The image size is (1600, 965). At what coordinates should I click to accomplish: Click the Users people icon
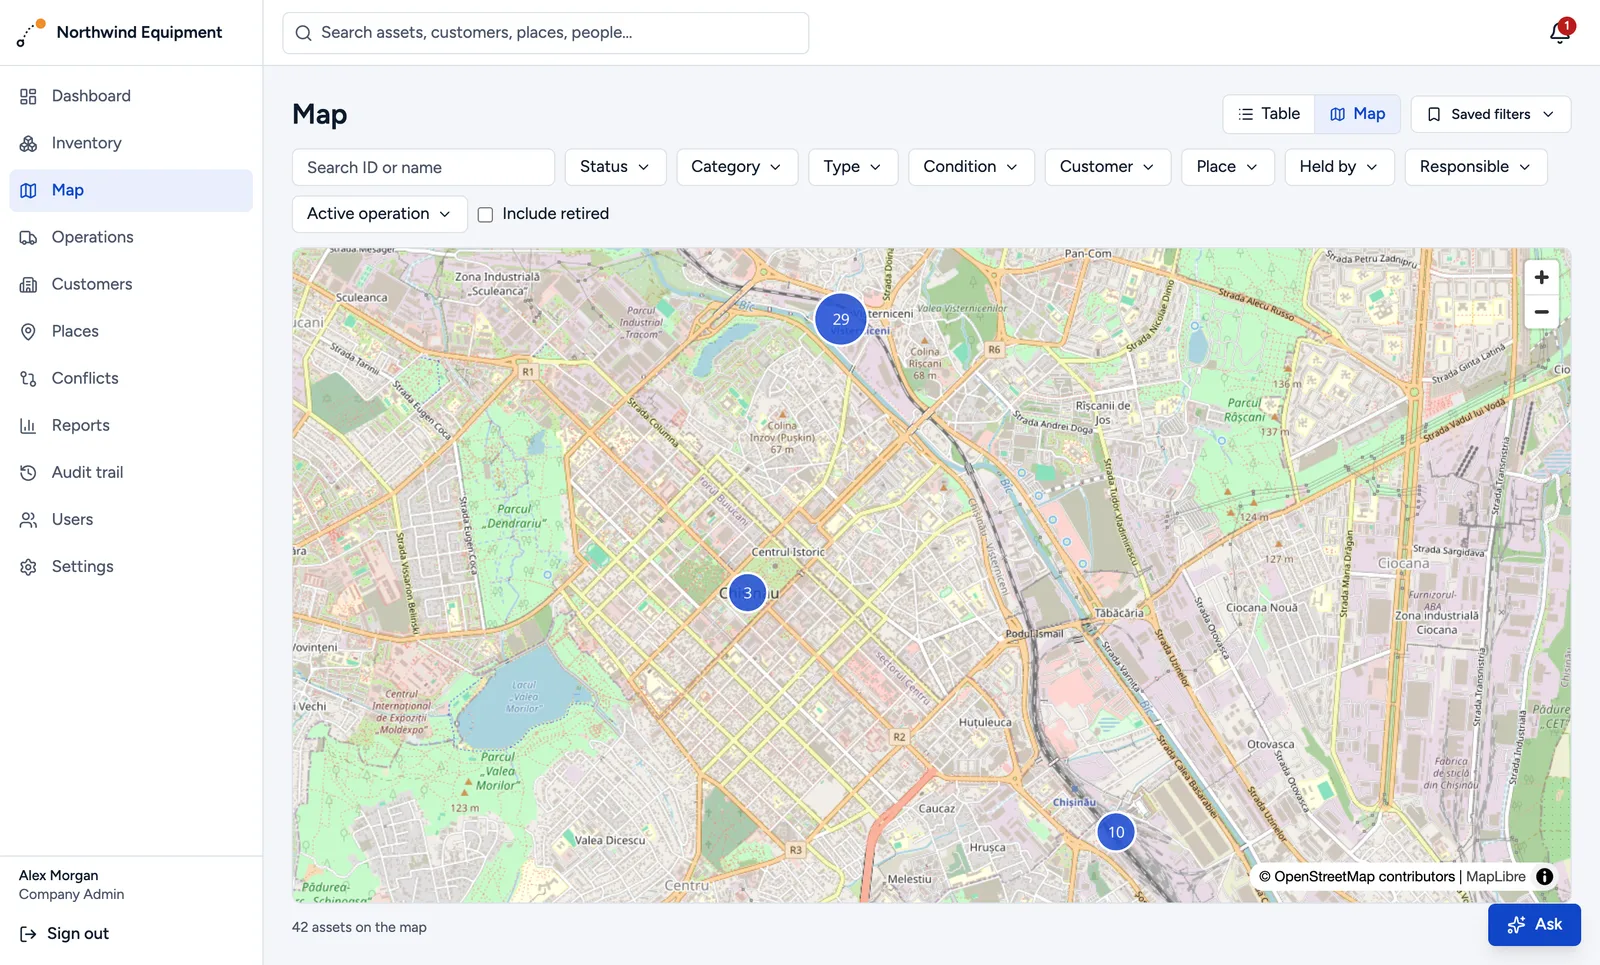pyautogui.click(x=28, y=519)
